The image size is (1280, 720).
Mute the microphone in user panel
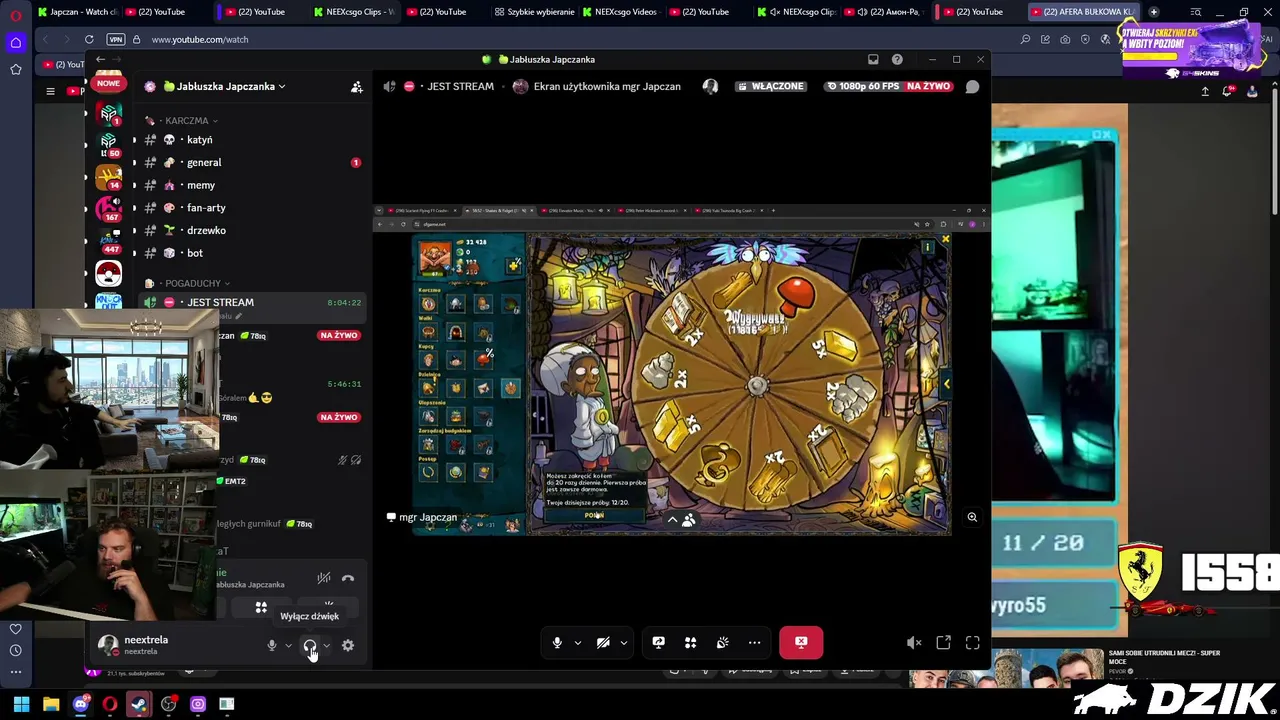271,646
